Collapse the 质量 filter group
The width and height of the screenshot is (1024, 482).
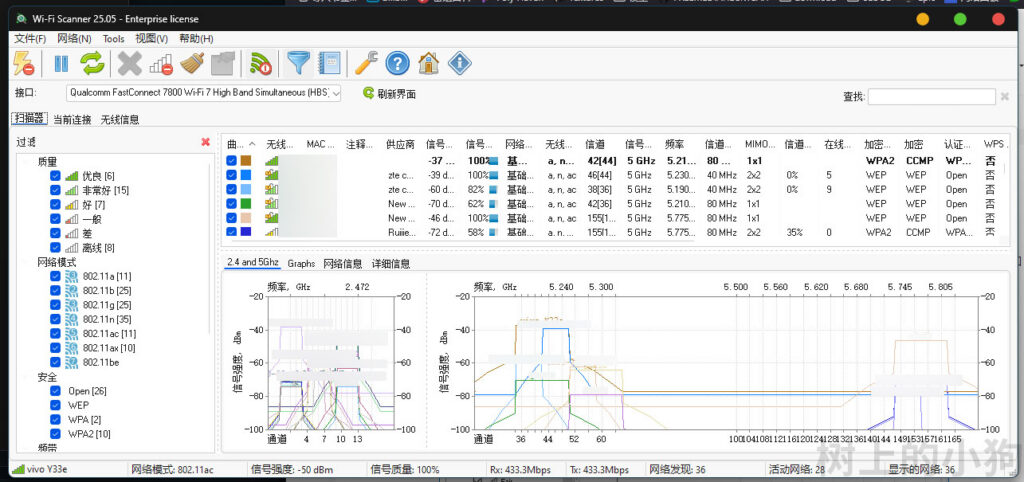click(x=27, y=161)
